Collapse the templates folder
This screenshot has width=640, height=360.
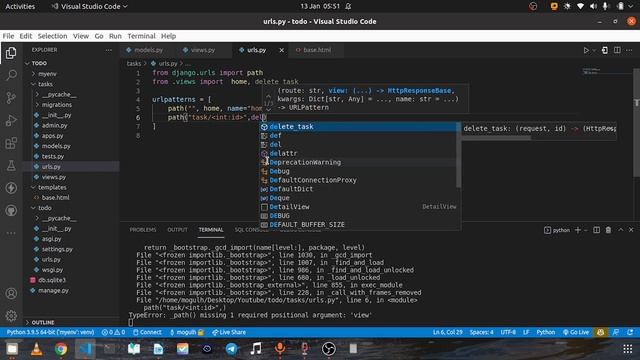(52, 187)
